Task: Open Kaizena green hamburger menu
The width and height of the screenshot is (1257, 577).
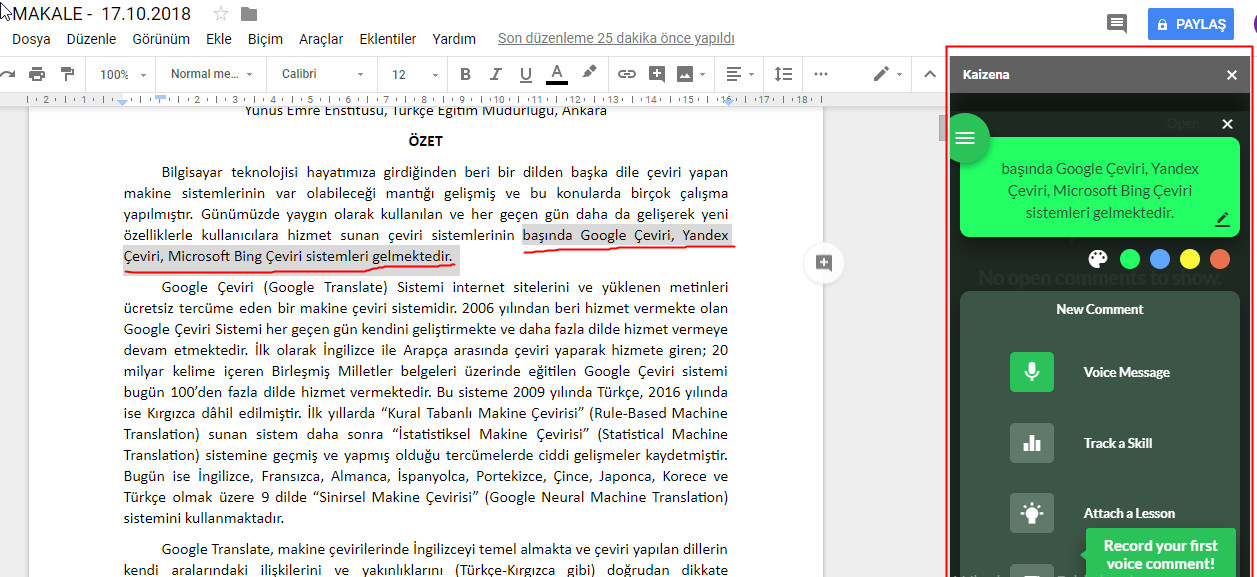Action: [x=965, y=138]
